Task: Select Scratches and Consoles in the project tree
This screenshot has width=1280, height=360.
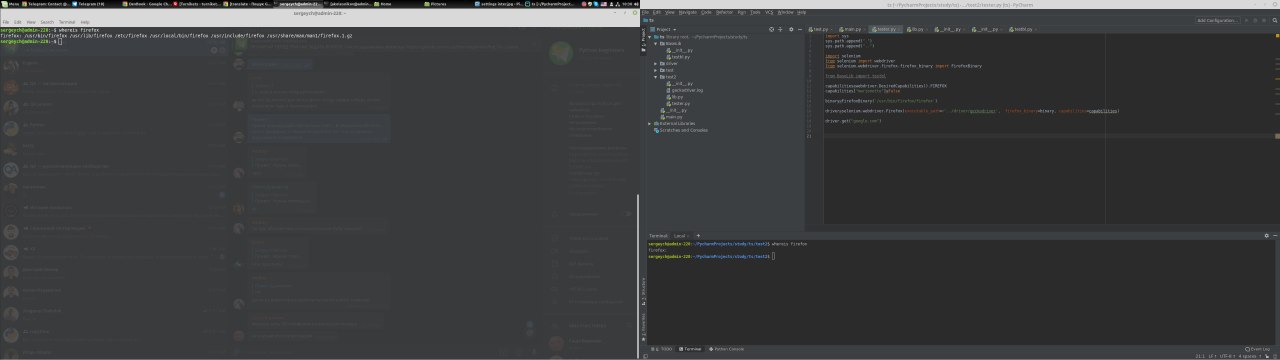Action: tap(681, 130)
